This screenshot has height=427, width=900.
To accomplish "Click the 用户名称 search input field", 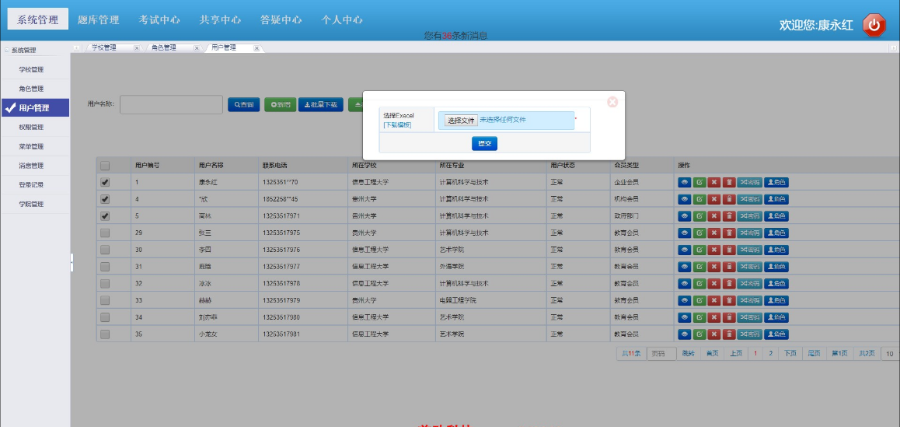I will coord(171,104).
